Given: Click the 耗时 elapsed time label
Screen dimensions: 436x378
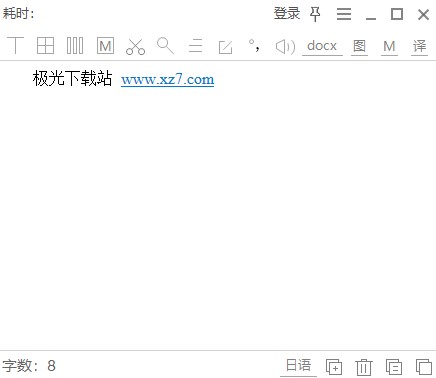Looking at the screenshot, I should pyautogui.click(x=18, y=14).
